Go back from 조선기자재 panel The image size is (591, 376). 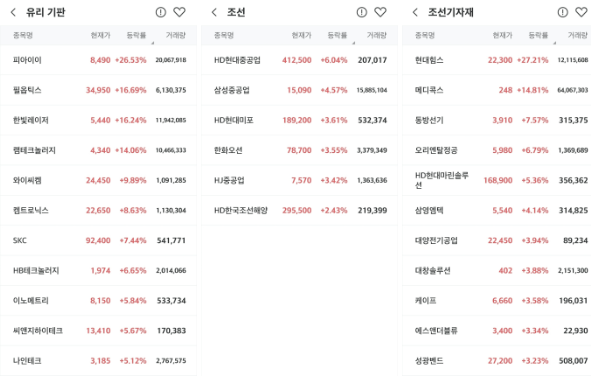pyautogui.click(x=415, y=12)
